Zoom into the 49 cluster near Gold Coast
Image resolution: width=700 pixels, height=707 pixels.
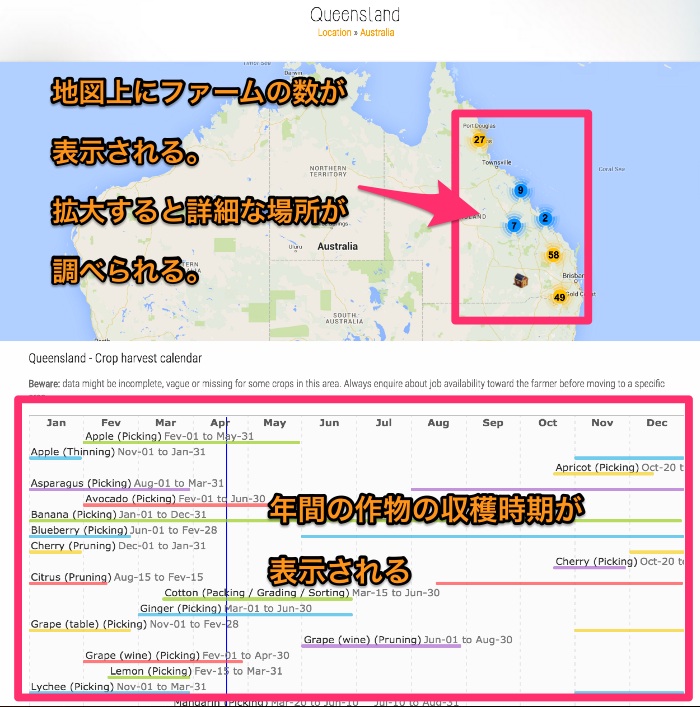559,297
